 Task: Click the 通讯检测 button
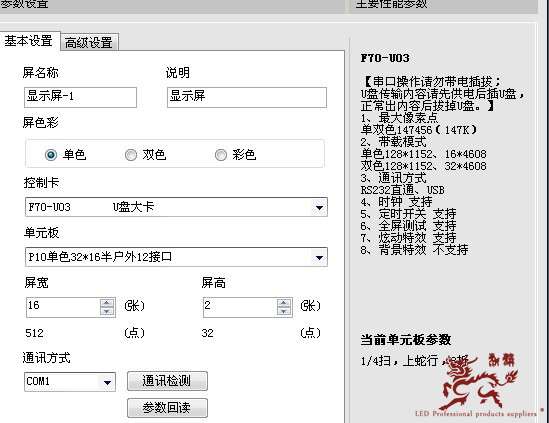pyautogui.click(x=167, y=381)
